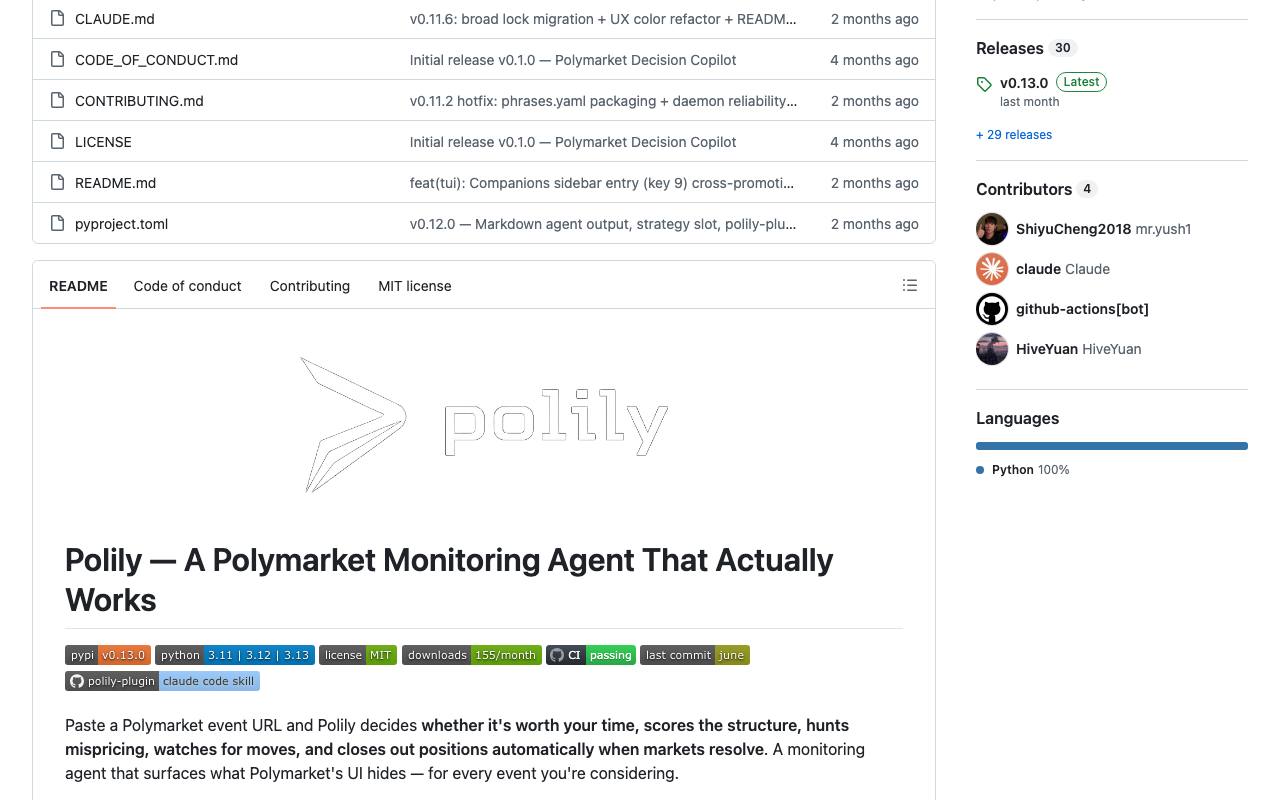Click the README title heading 'Polily — A Polymarket Monitoring Agent'
This screenshot has width=1280, height=800.
pyautogui.click(x=449, y=580)
